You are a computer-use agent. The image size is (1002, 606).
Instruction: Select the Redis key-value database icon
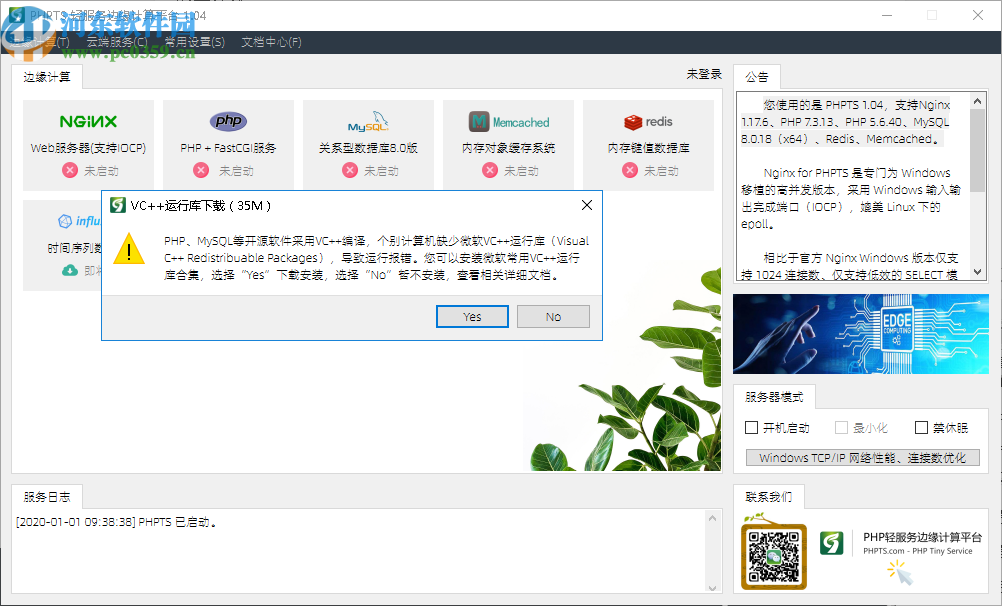pos(649,122)
